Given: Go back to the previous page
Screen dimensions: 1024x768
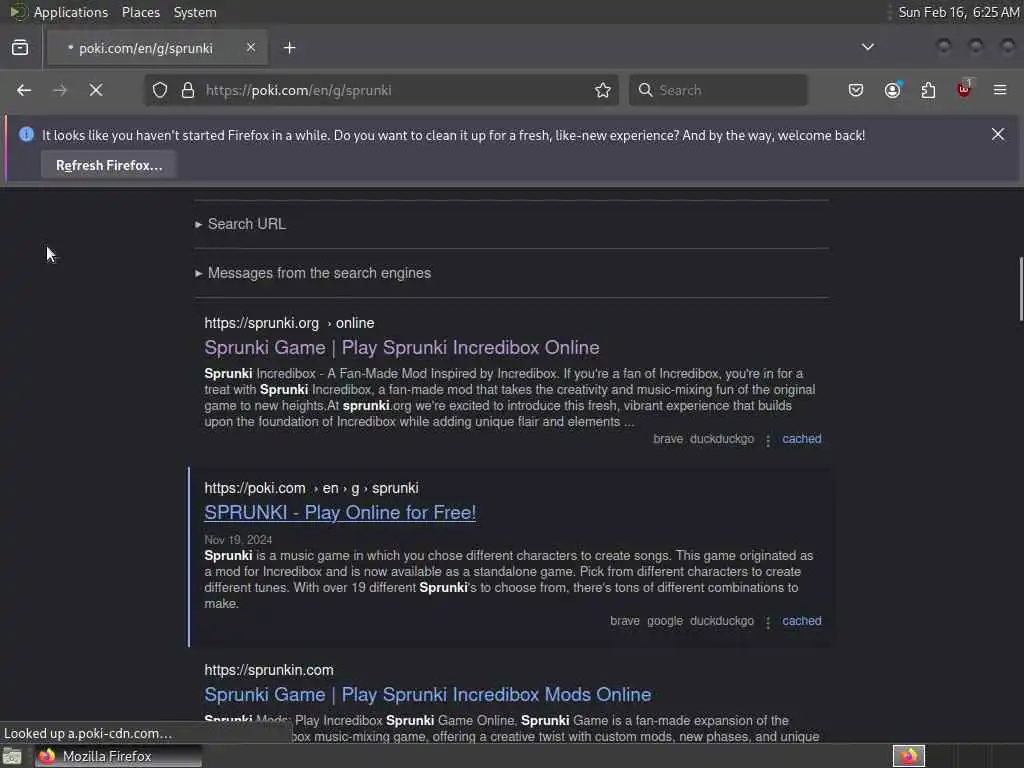Looking at the screenshot, I should click(24, 90).
